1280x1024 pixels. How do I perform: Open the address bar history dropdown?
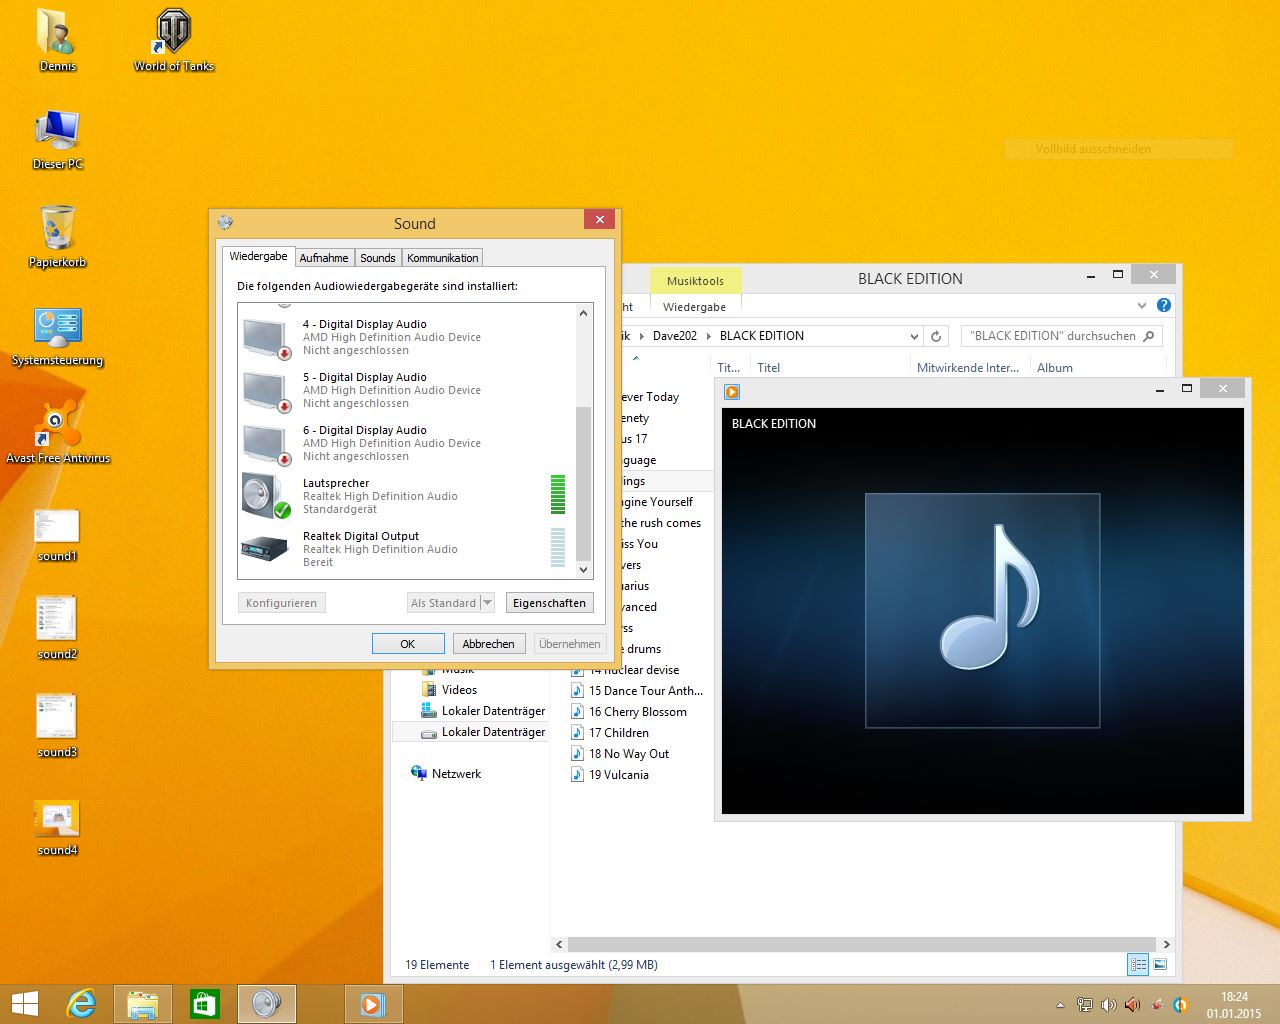[x=913, y=336]
